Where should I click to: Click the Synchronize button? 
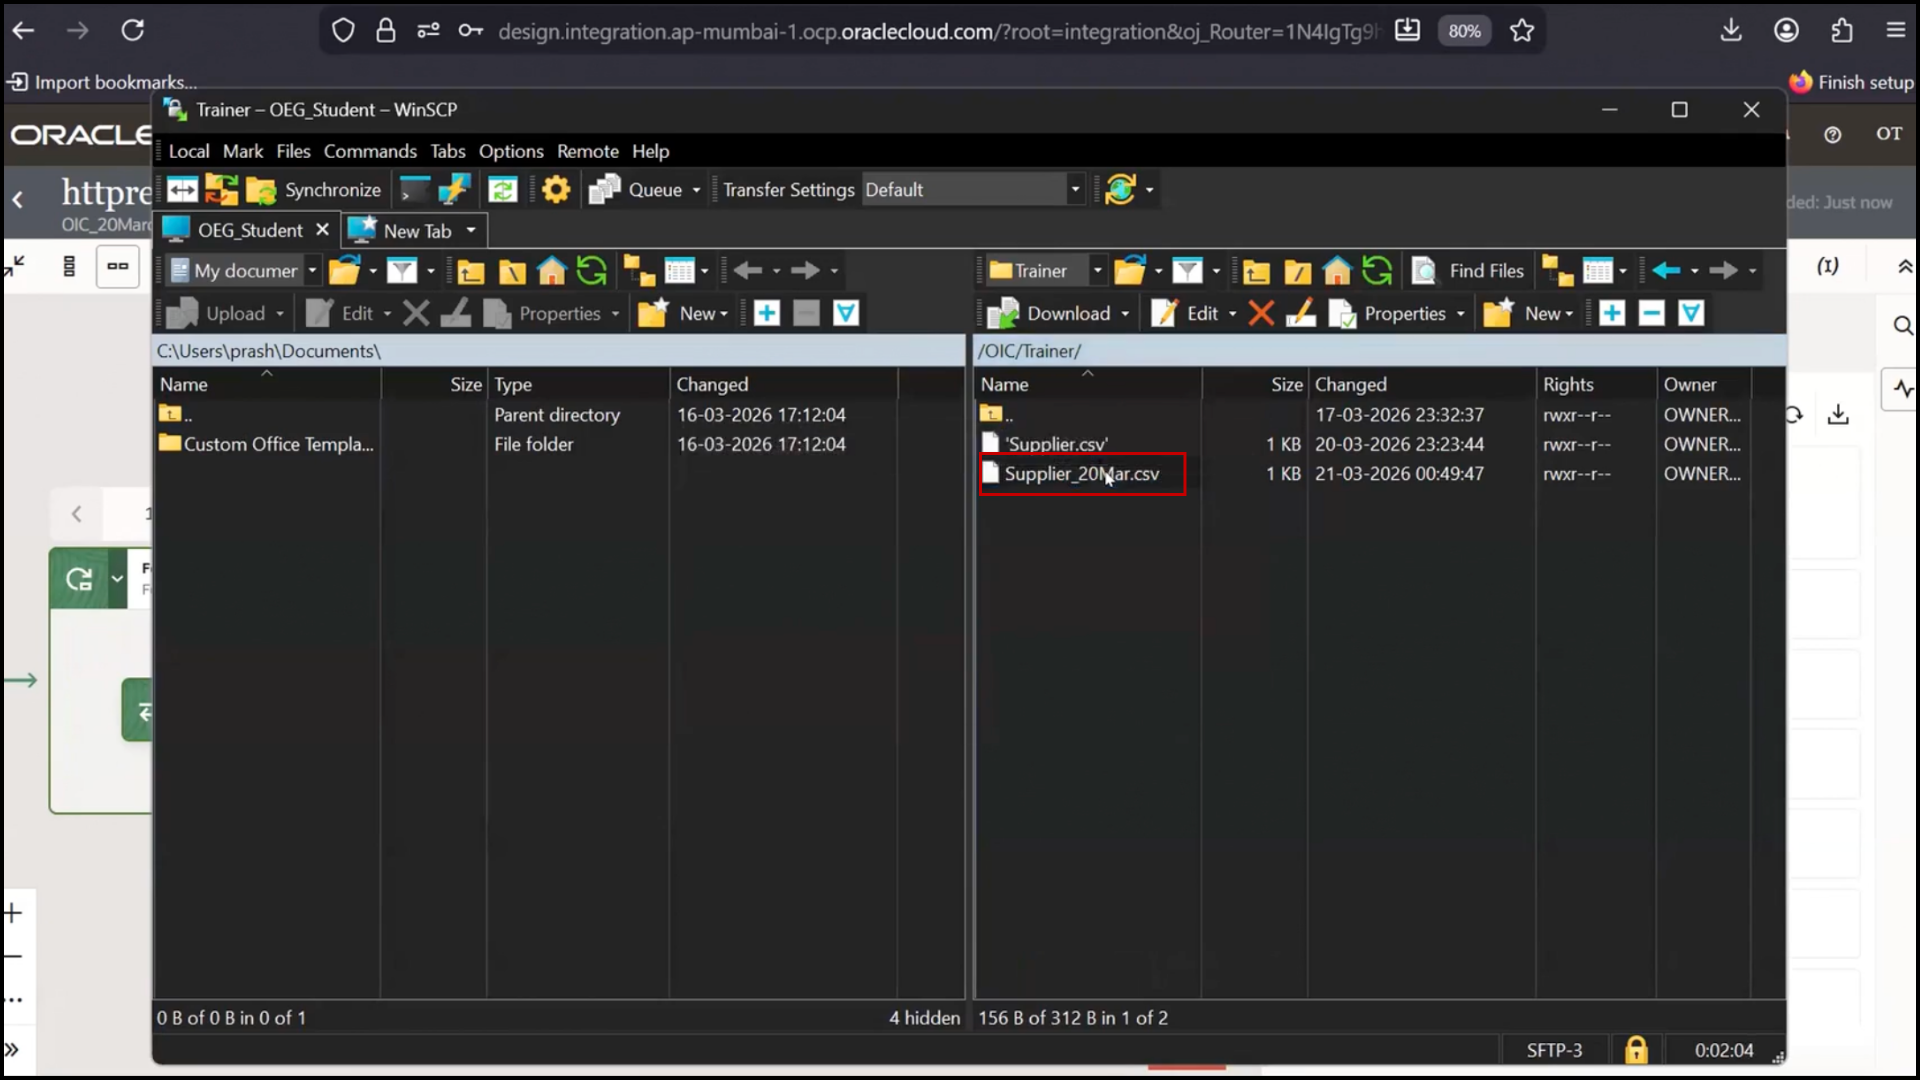click(x=315, y=190)
